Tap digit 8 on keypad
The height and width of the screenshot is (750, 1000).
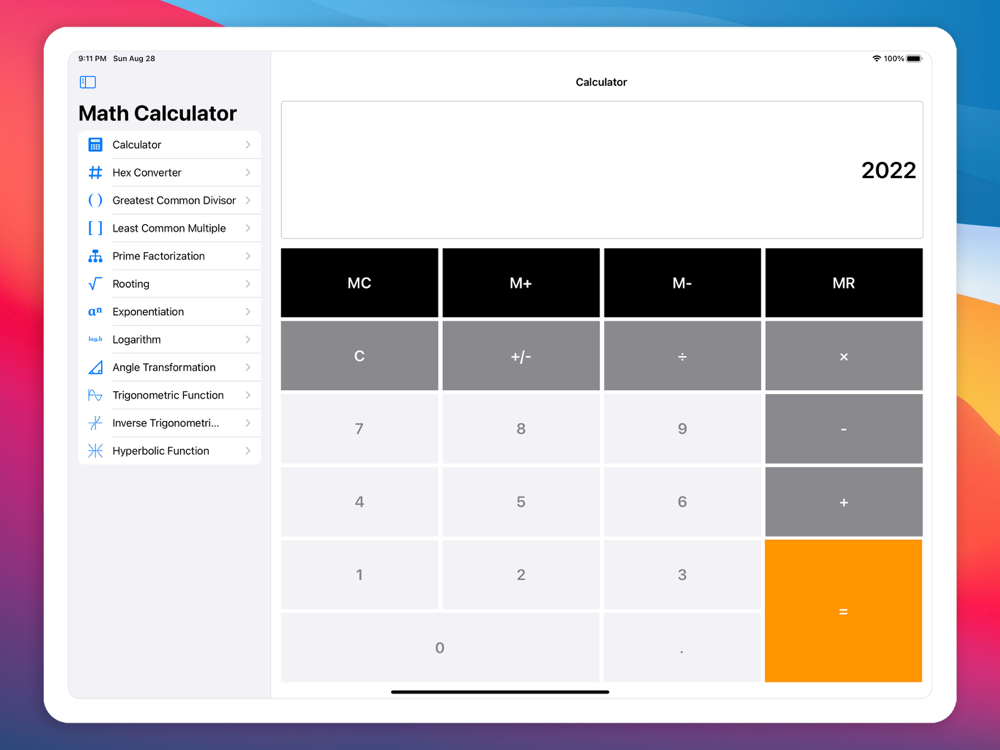pyautogui.click(x=521, y=429)
